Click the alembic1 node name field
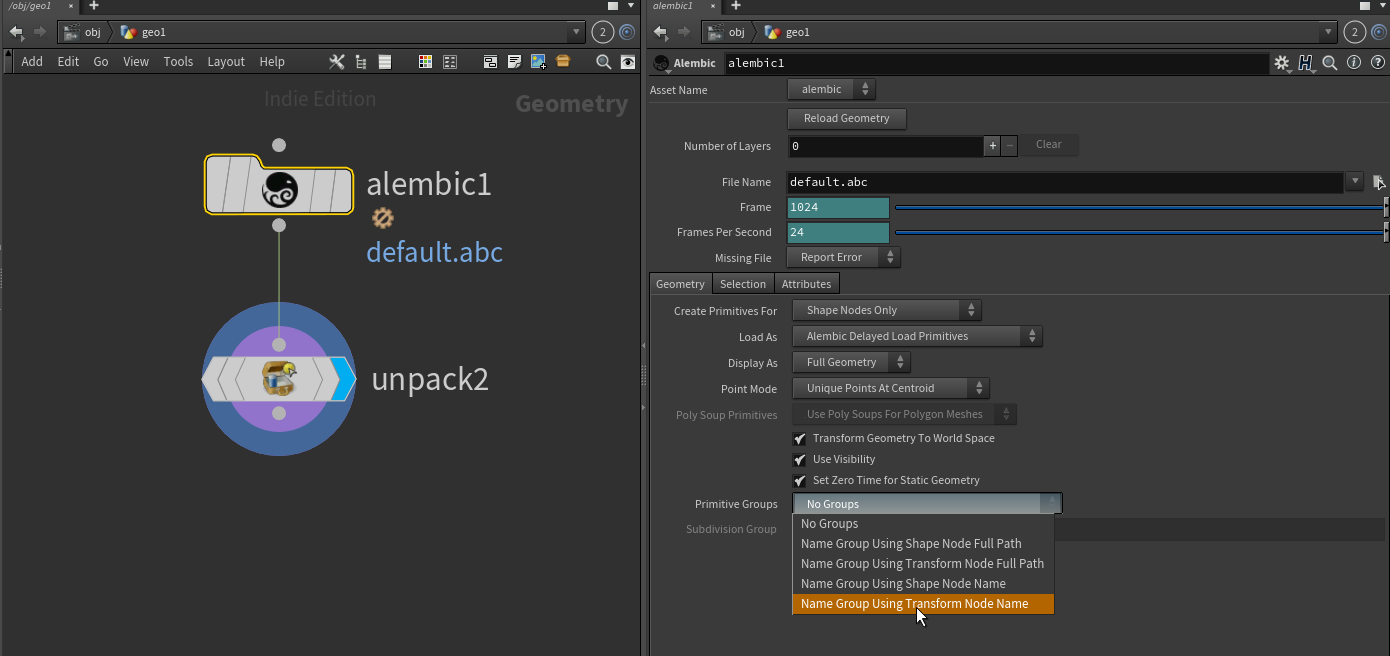1390x656 pixels. [x=996, y=63]
